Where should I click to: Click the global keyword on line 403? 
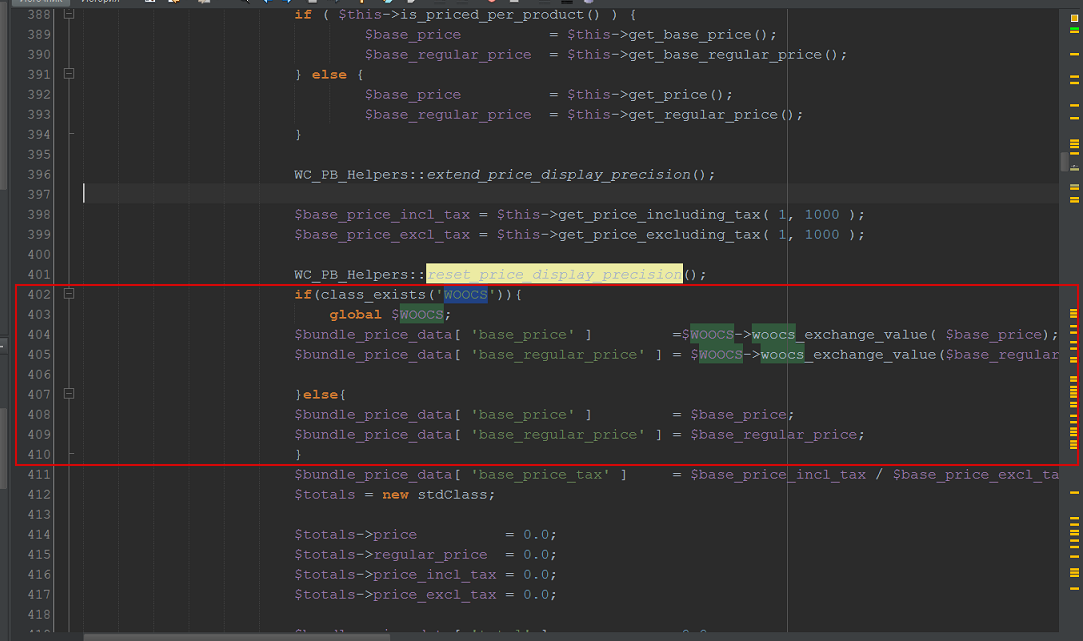pos(355,315)
